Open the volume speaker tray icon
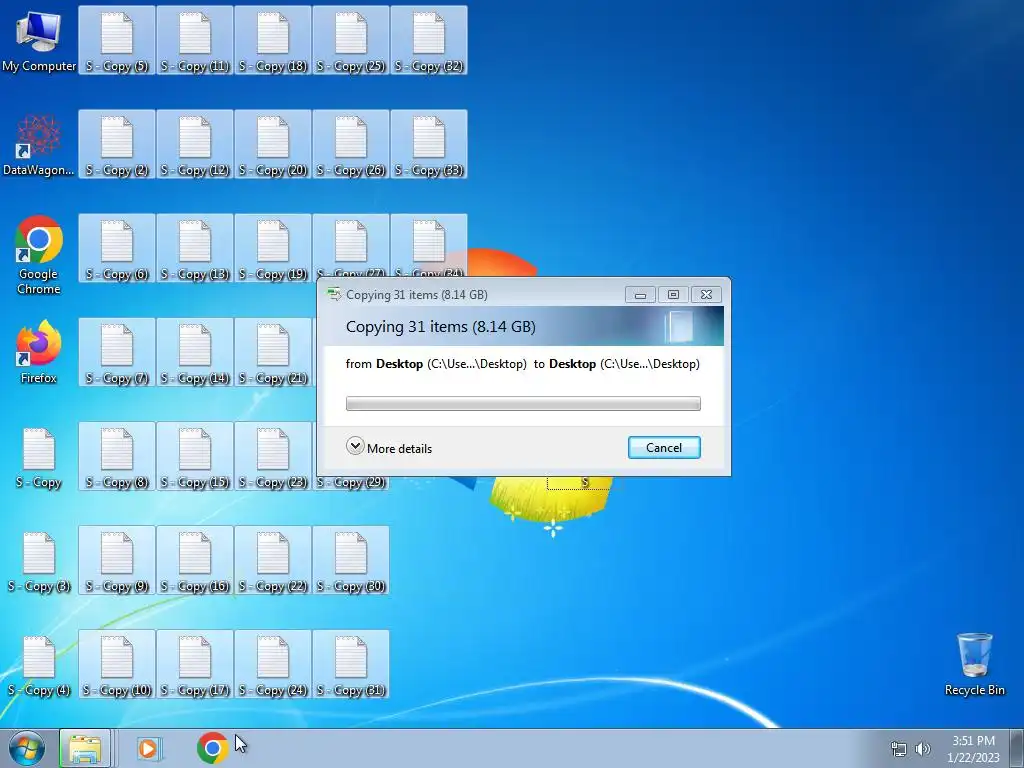The image size is (1024, 768). [923, 749]
